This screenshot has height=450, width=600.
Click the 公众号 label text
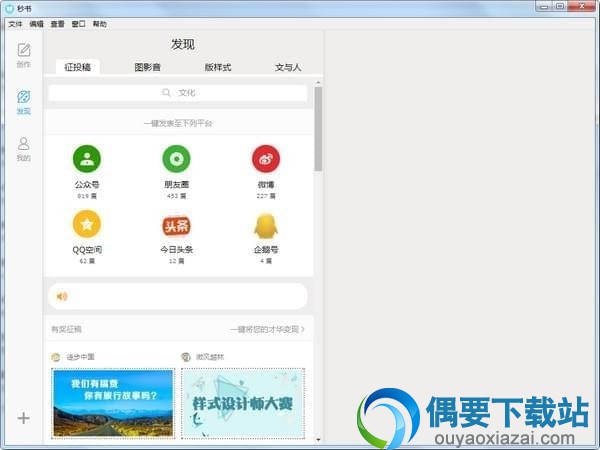pos(87,185)
